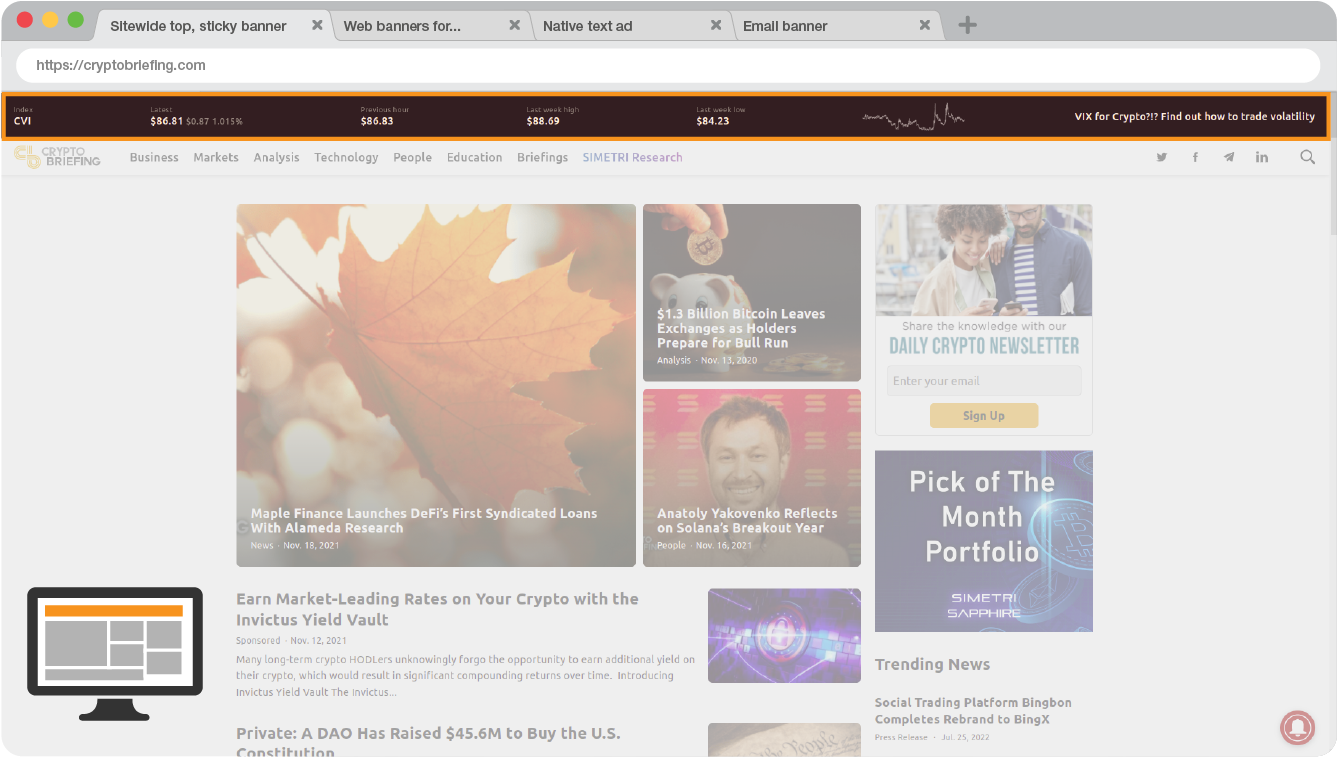This screenshot has width=1338, height=758.
Task: Click the Pick of The Month Portfolio ad
Action: [x=984, y=541]
